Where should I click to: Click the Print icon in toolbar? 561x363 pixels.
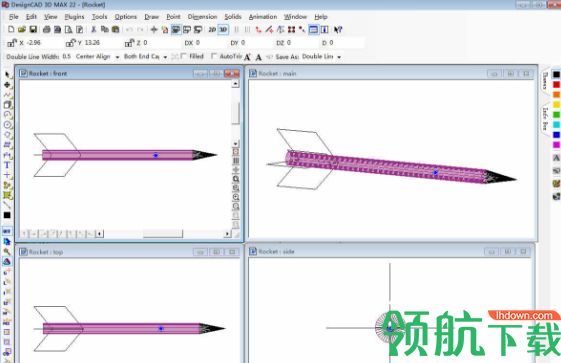pos(46,30)
